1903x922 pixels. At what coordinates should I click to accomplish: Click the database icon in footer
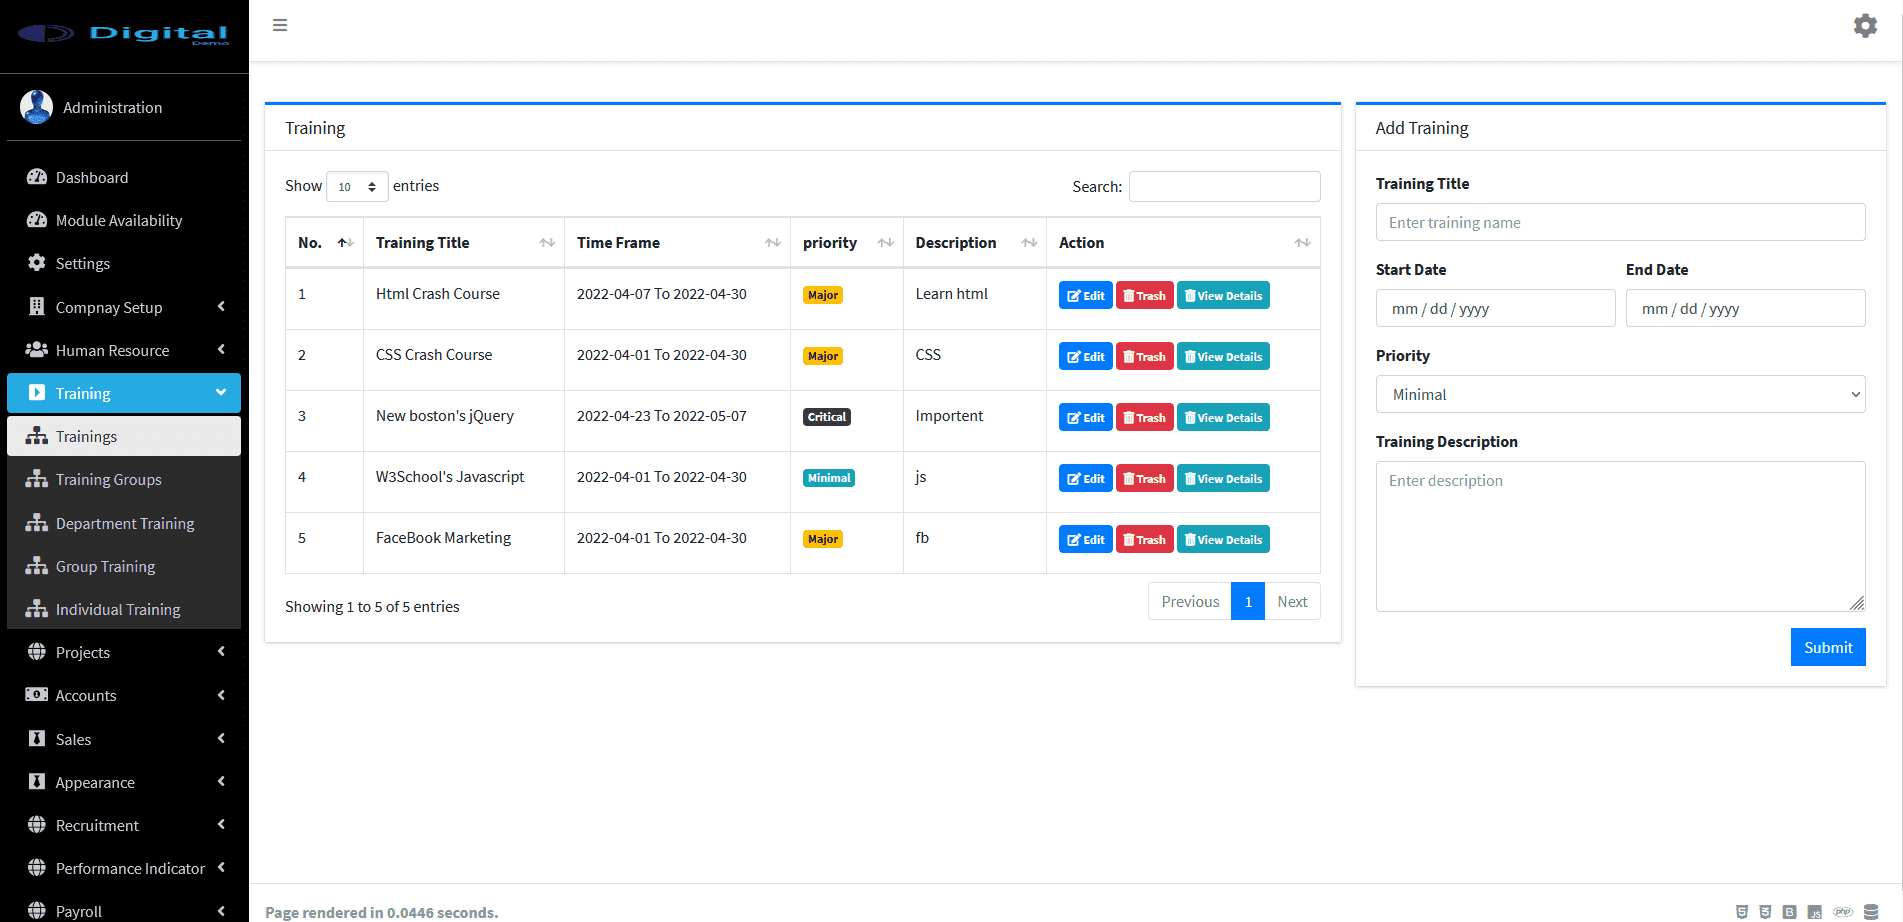(1871, 911)
